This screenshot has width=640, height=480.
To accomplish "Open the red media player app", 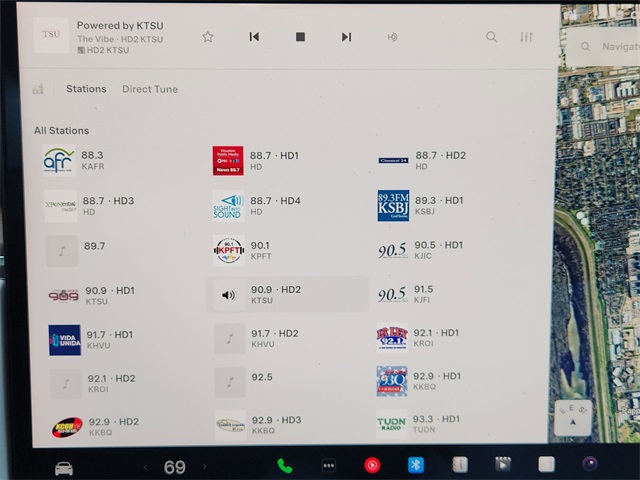I will (x=372, y=465).
